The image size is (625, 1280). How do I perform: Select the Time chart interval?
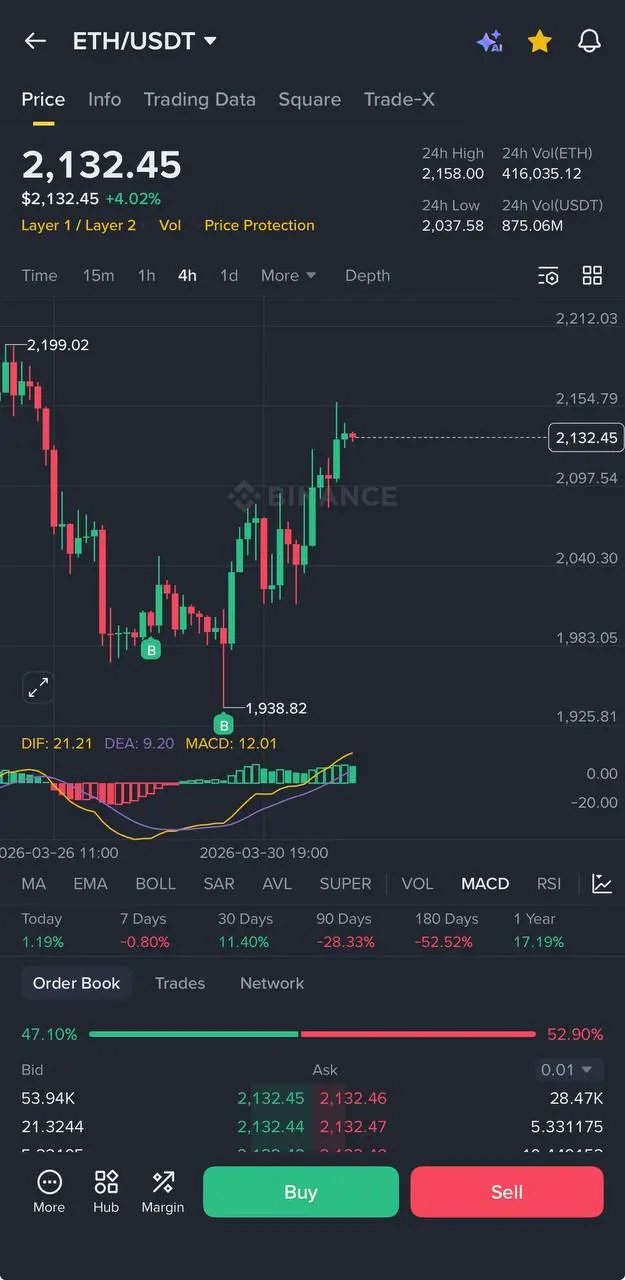[39, 275]
